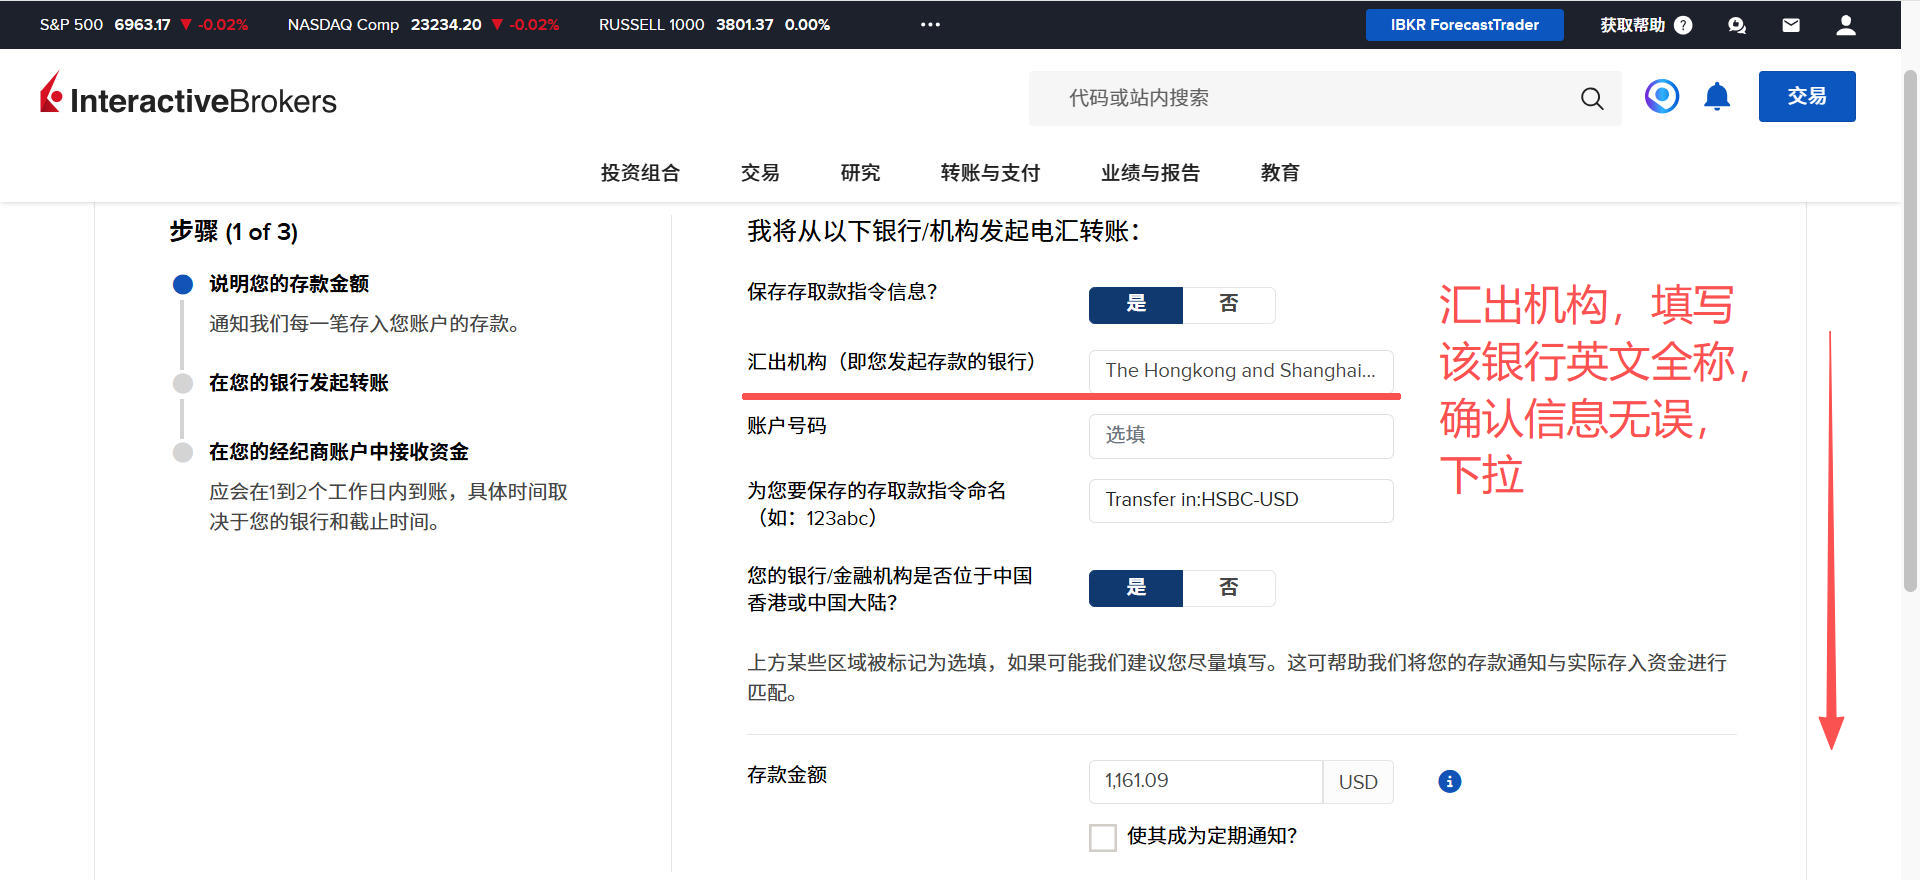Click the blue 交易 button
Image resolution: width=1920 pixels, height=880 pixels.
[x=1806, y=96]
